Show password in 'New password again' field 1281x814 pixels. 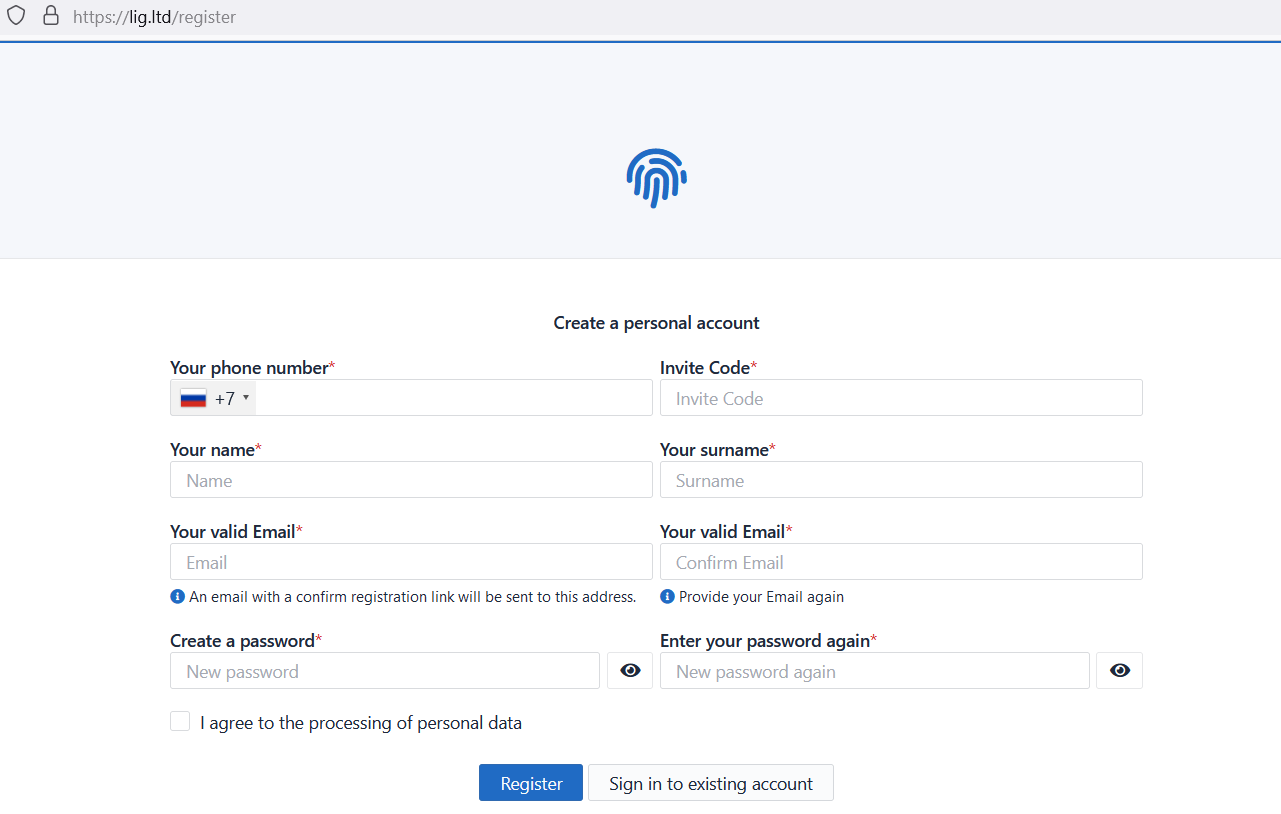(1119, 671)
